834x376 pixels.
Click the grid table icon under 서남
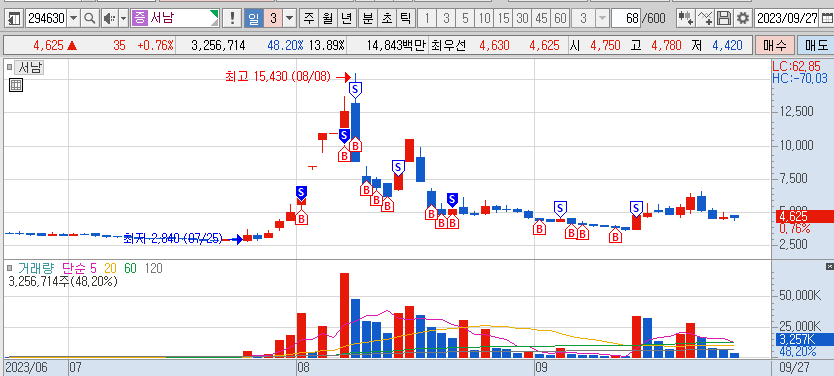[x=15, y=85]
